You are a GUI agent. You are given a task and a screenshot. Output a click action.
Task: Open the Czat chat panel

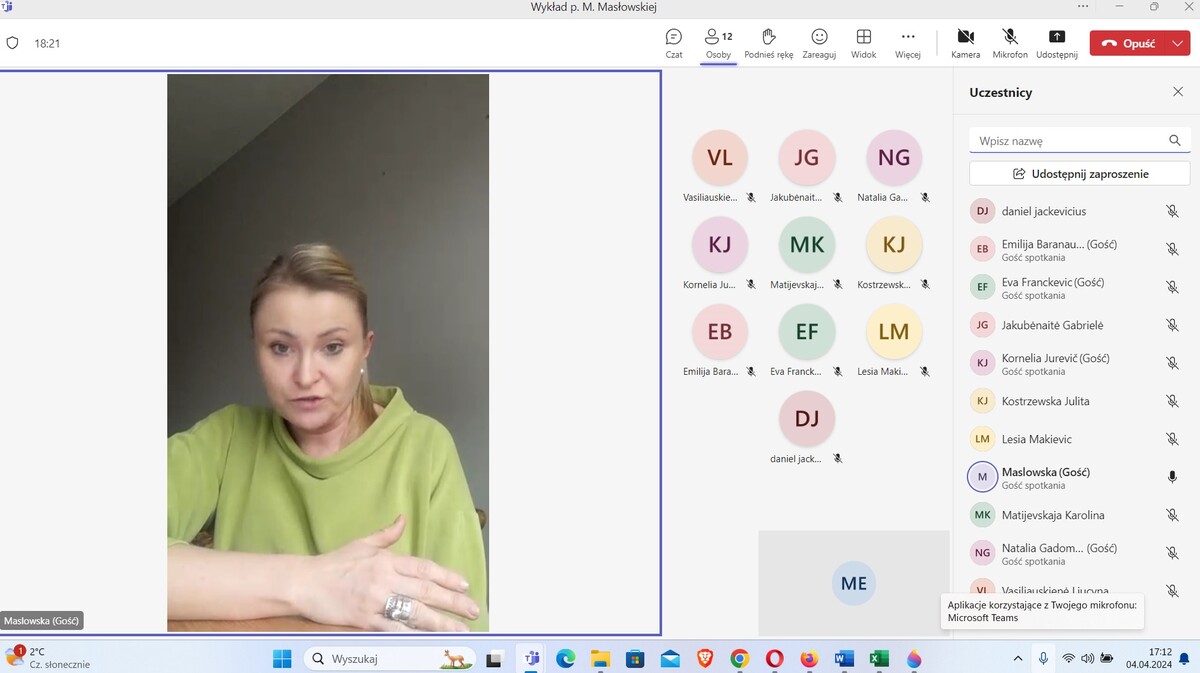tap(674, 43)
